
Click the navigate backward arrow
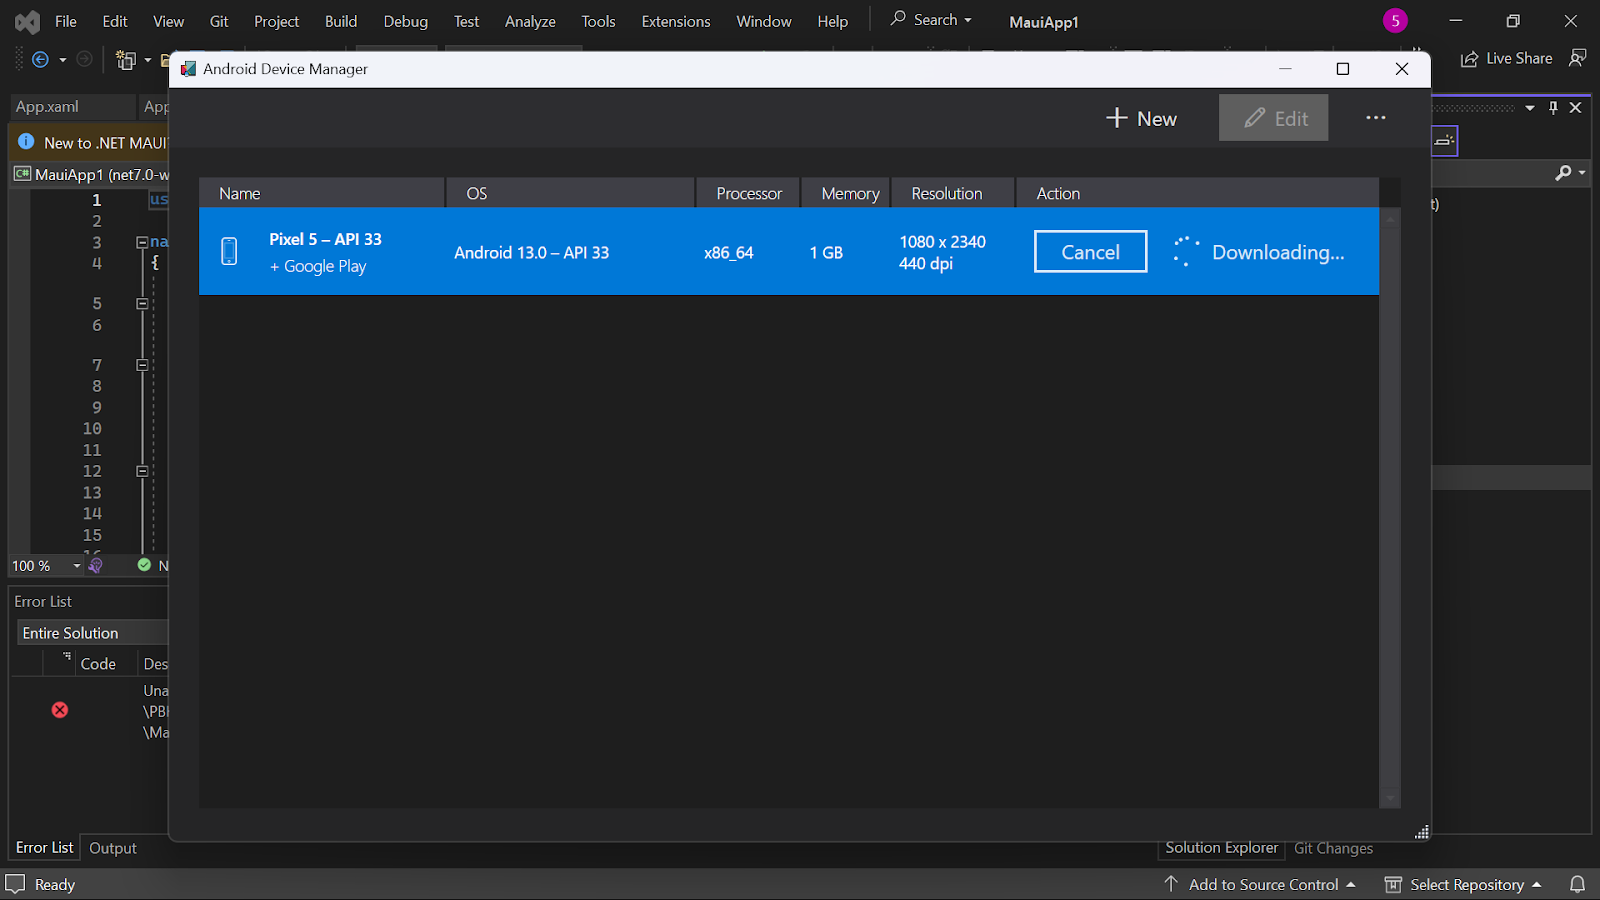[x=40, y=60]
